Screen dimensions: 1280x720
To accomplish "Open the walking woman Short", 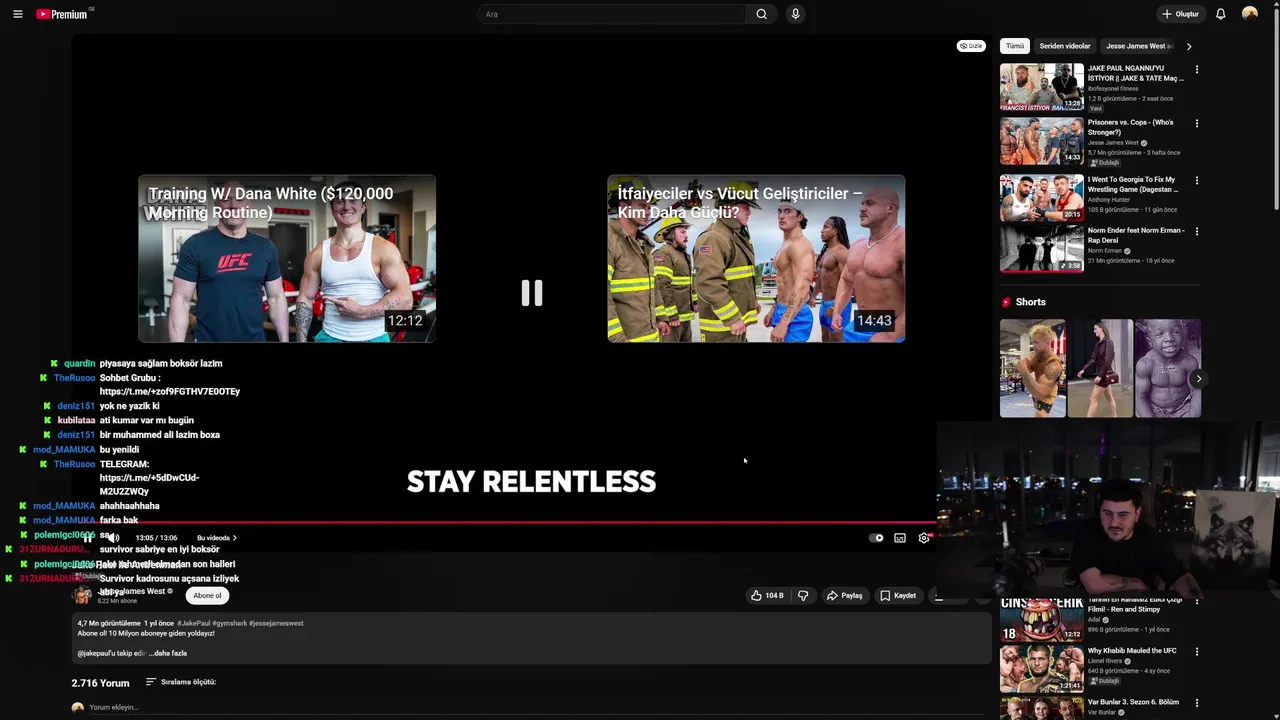I will [1100, 368].
